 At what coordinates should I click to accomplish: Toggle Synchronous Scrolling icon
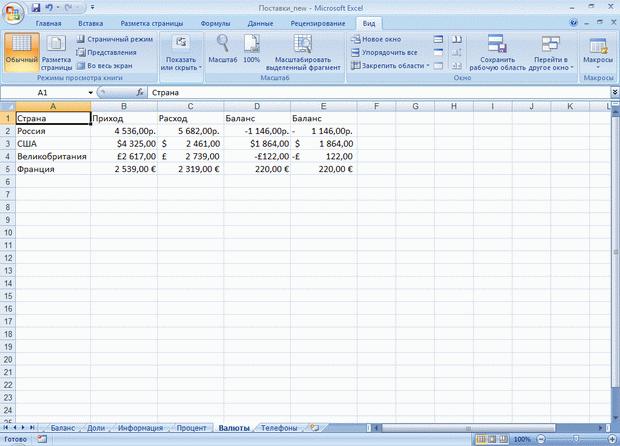click(457, 52)
